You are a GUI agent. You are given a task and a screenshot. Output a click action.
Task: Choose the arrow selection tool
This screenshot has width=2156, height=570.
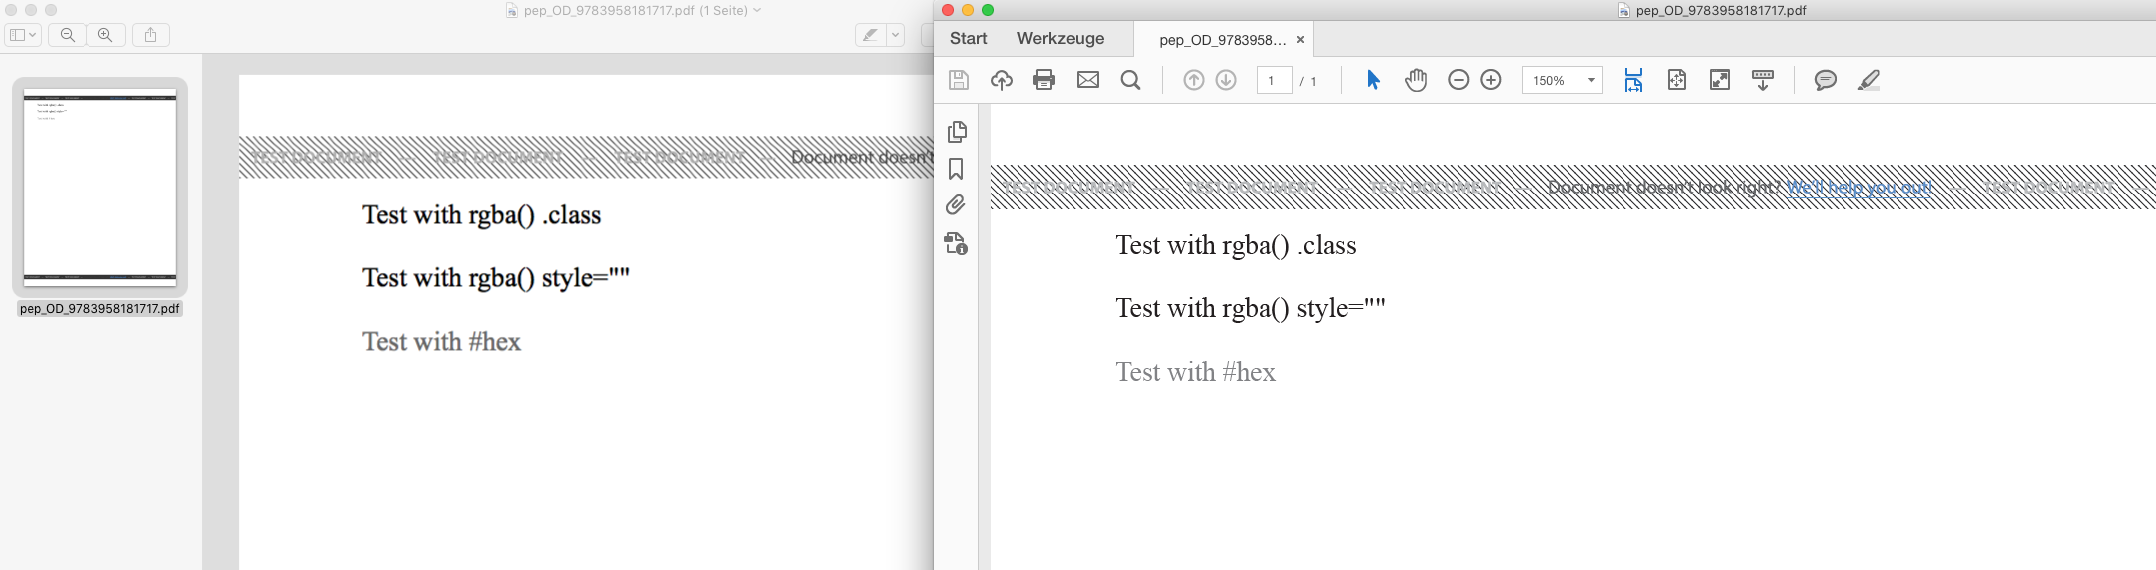point(1373,80)
